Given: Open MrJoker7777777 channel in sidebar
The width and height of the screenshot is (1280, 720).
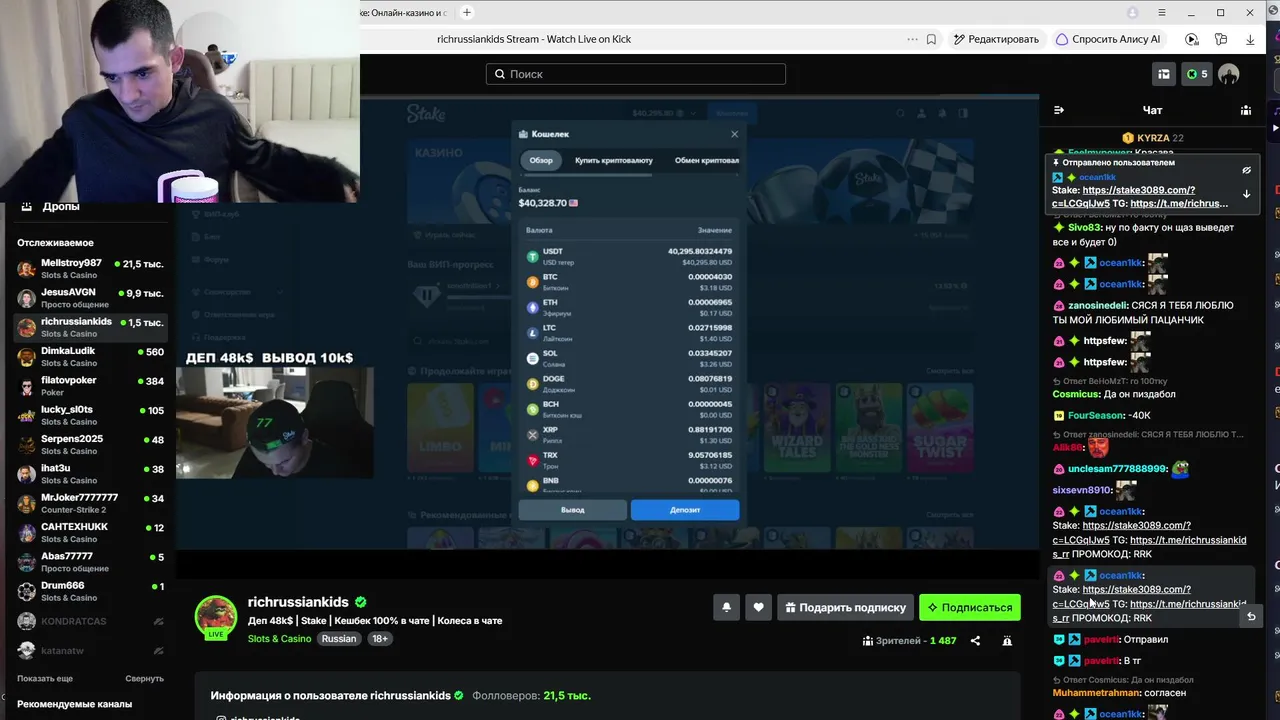Looking at the screenshot, I should [x=90, y=503].
